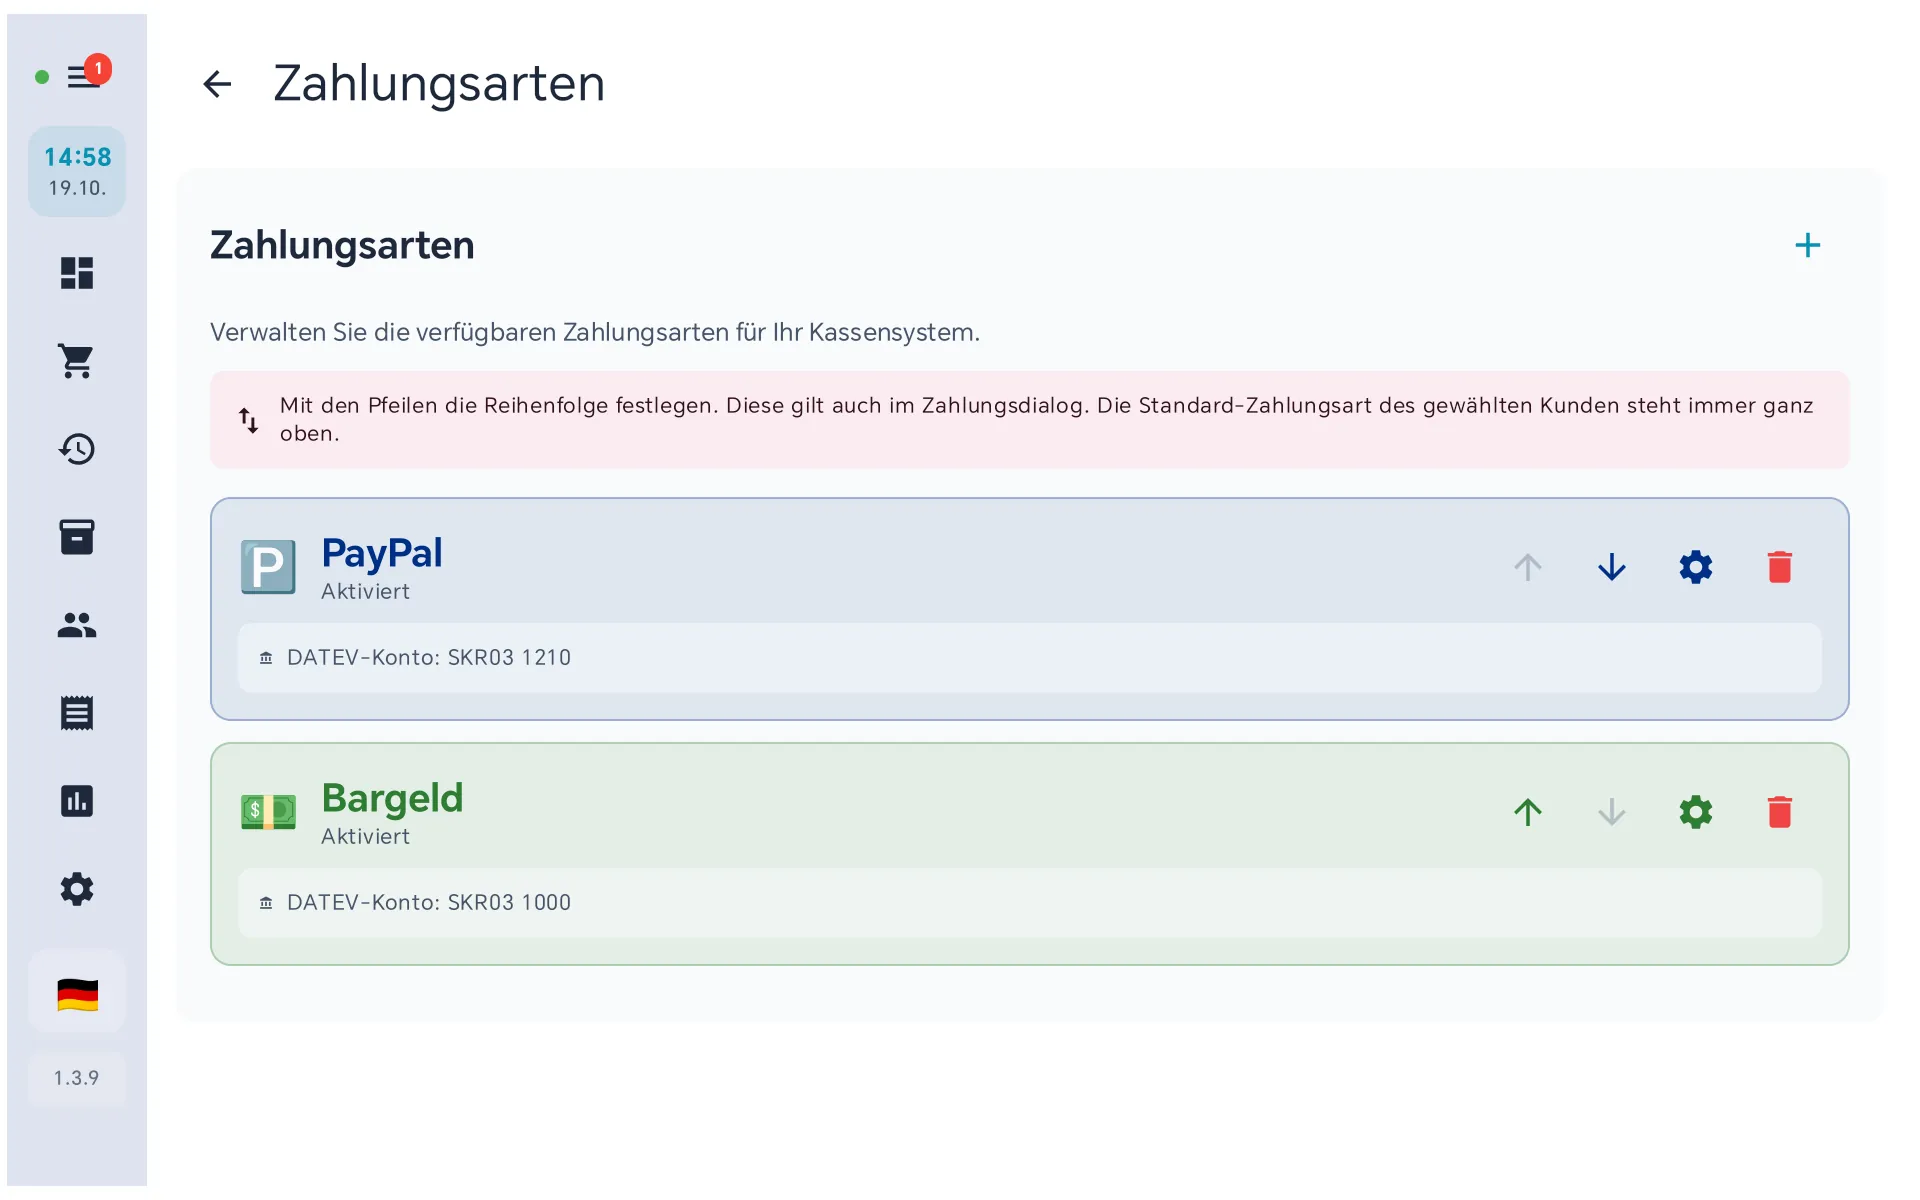The width and height of the screenshot is (1920, 1200).
Task: Open the customers people icon in sidebar
Action: click(77, 625)
